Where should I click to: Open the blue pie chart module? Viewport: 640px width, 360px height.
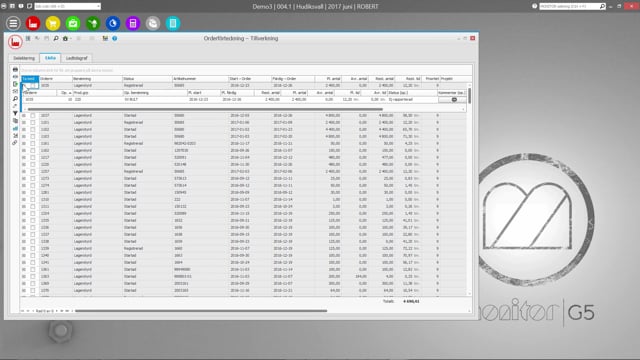click(113, 23)
